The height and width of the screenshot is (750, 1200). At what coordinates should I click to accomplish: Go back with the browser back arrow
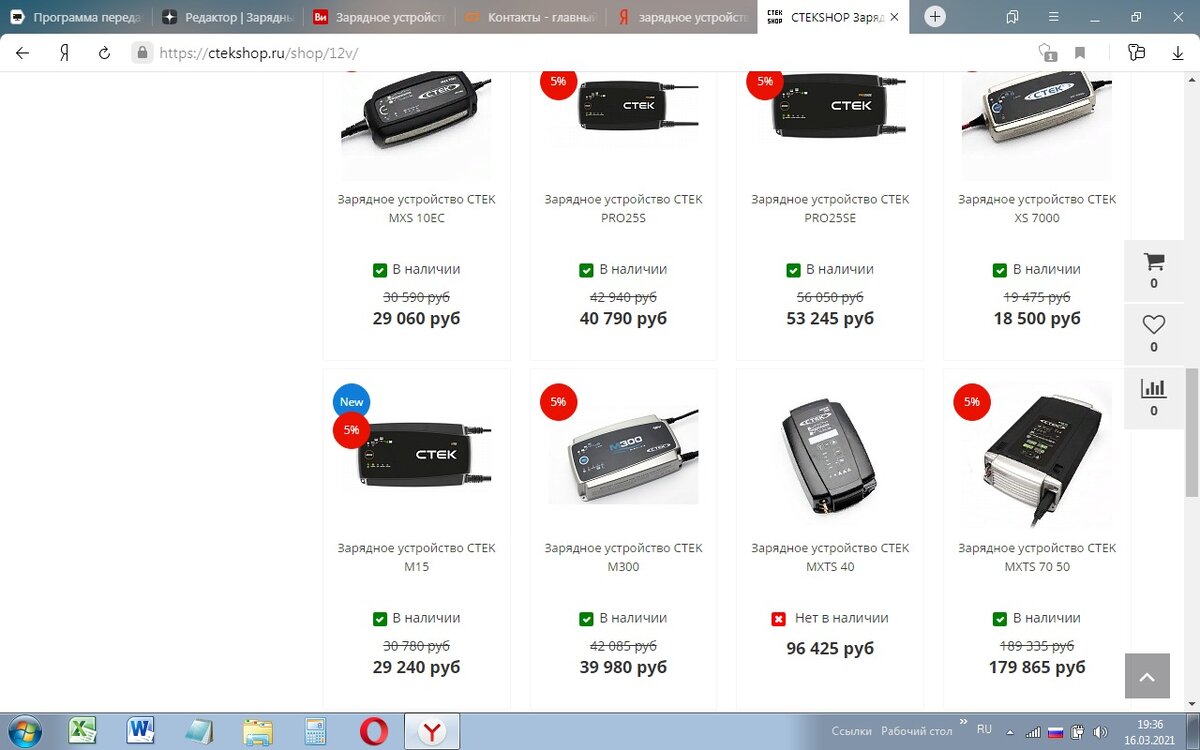23,53
